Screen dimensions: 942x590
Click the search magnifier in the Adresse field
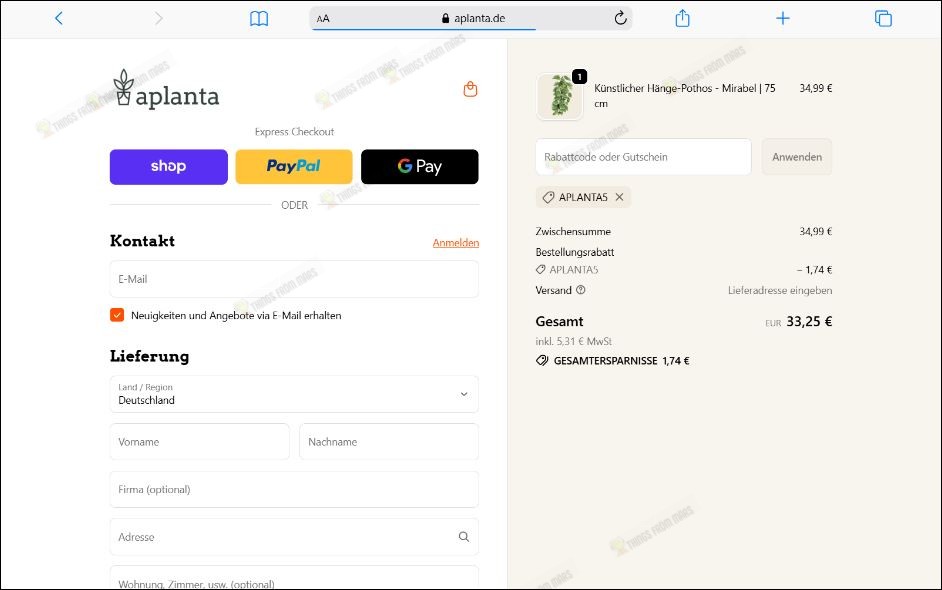464,537
